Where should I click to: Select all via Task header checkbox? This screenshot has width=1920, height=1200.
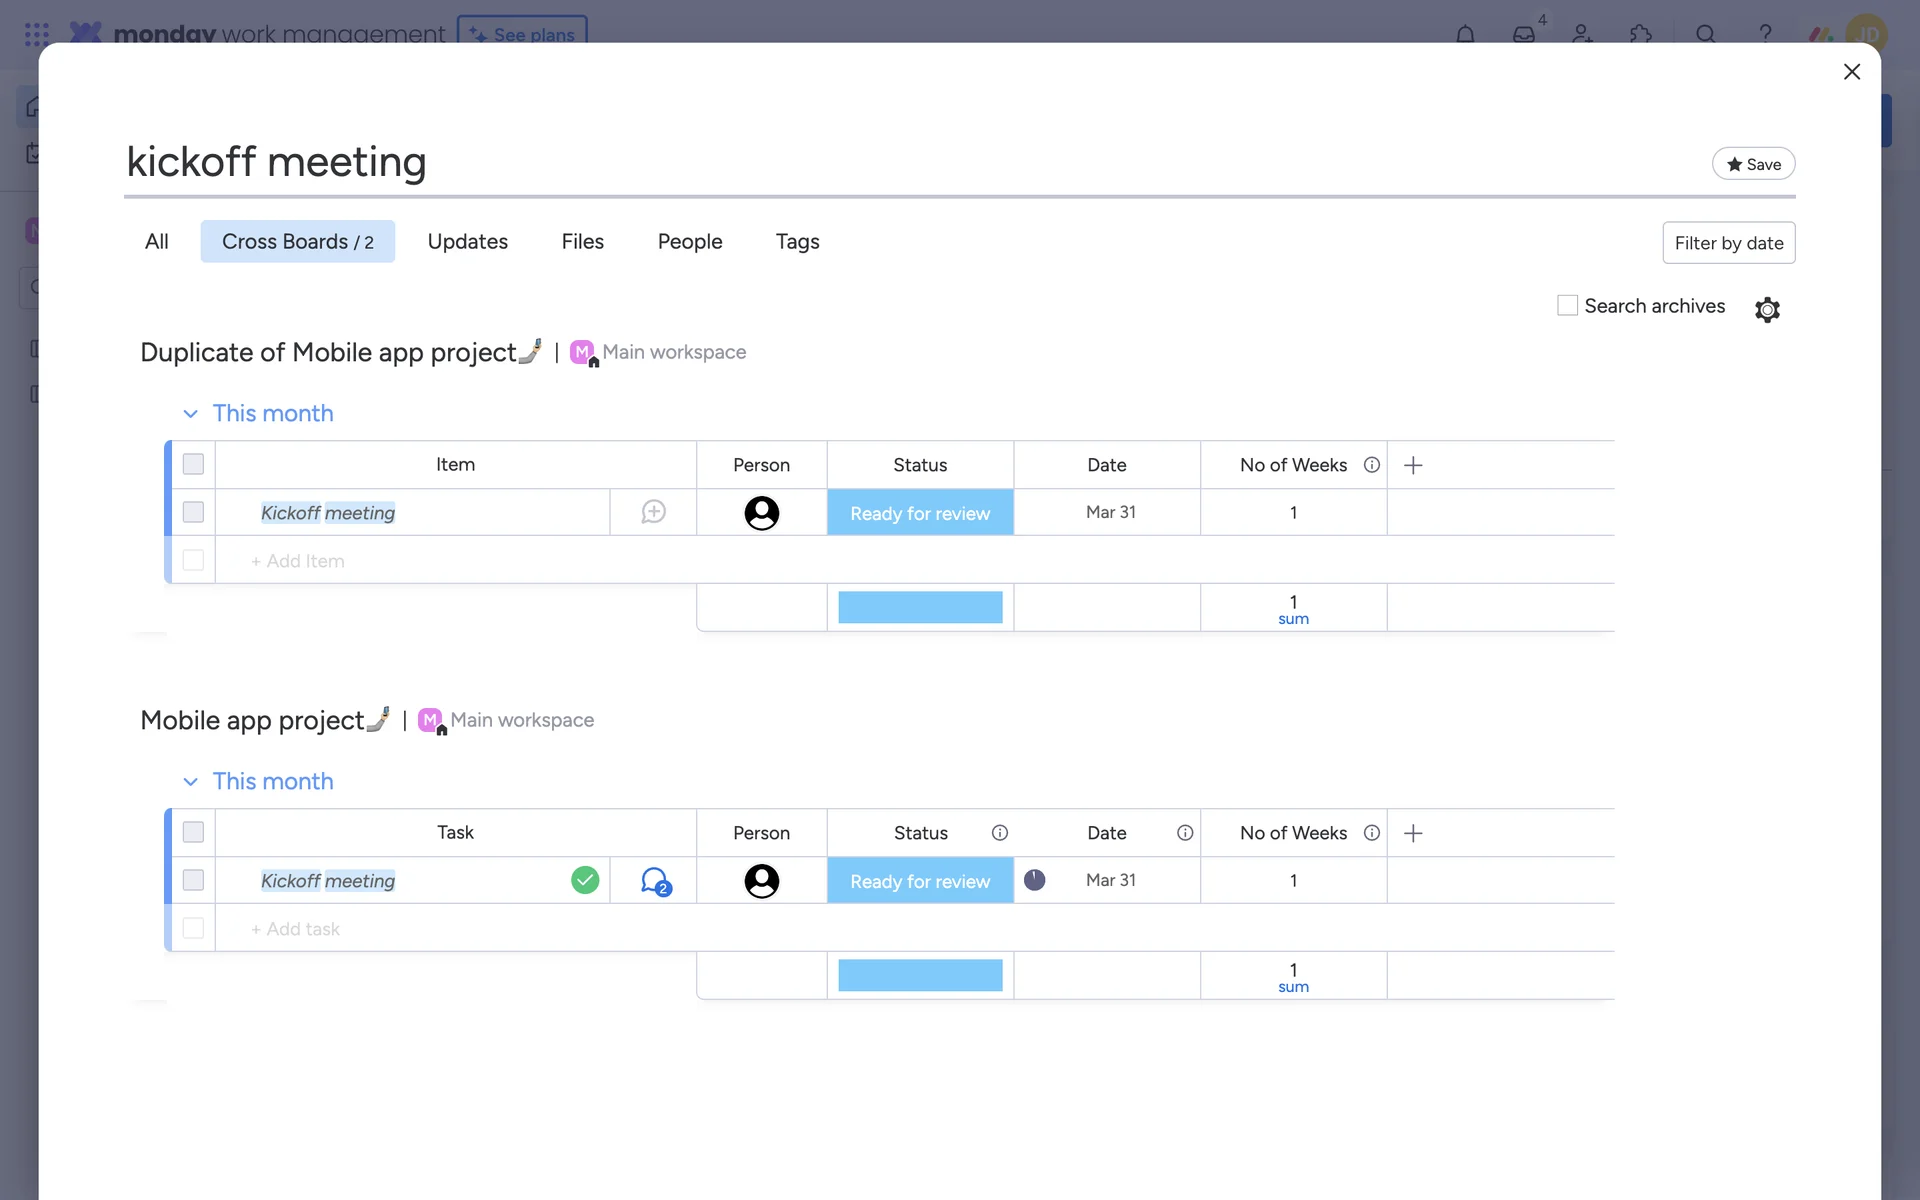[x=193, y=832]
